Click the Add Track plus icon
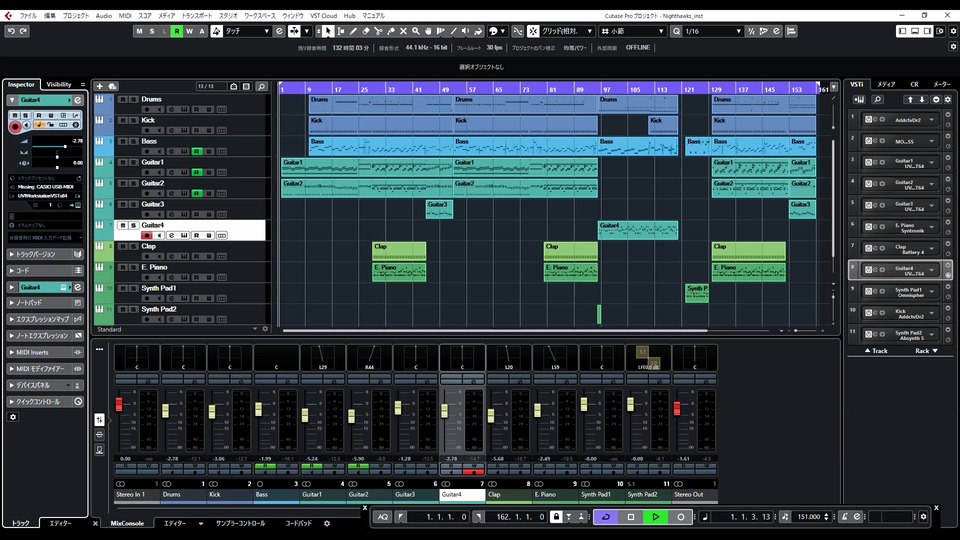960x540 pixels. (100, 87)
